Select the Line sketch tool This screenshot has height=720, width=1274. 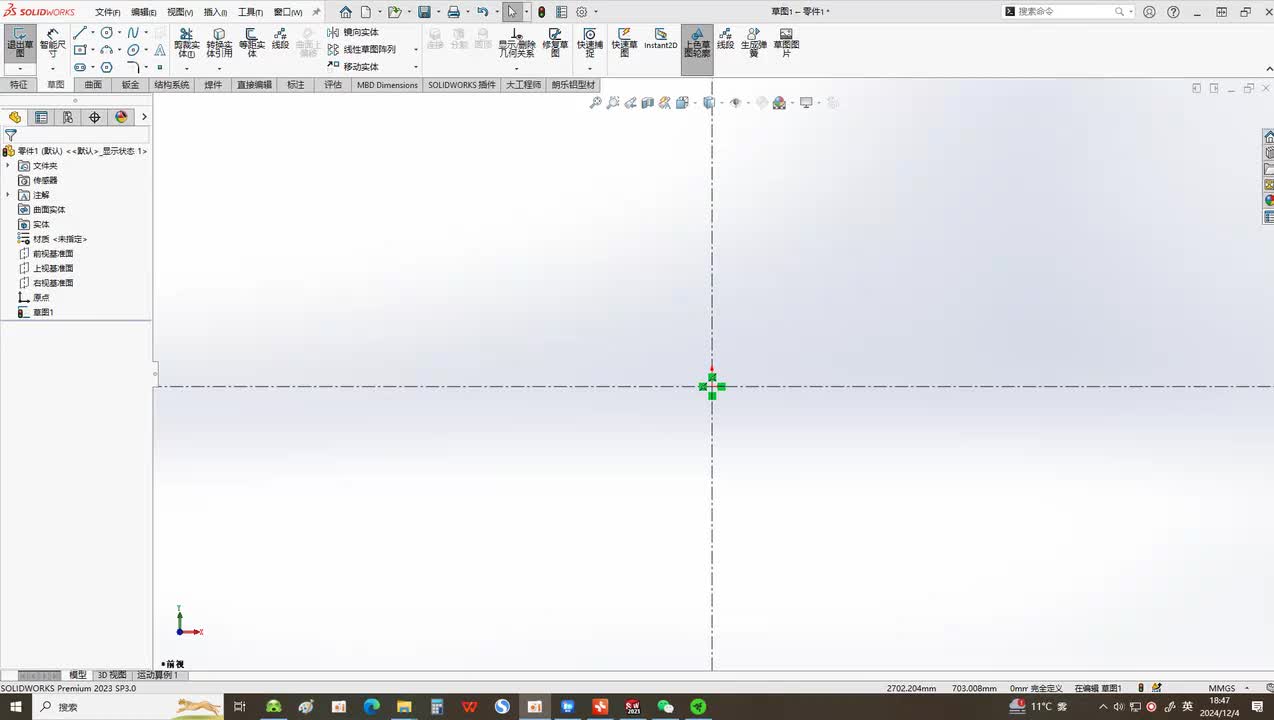80,33
